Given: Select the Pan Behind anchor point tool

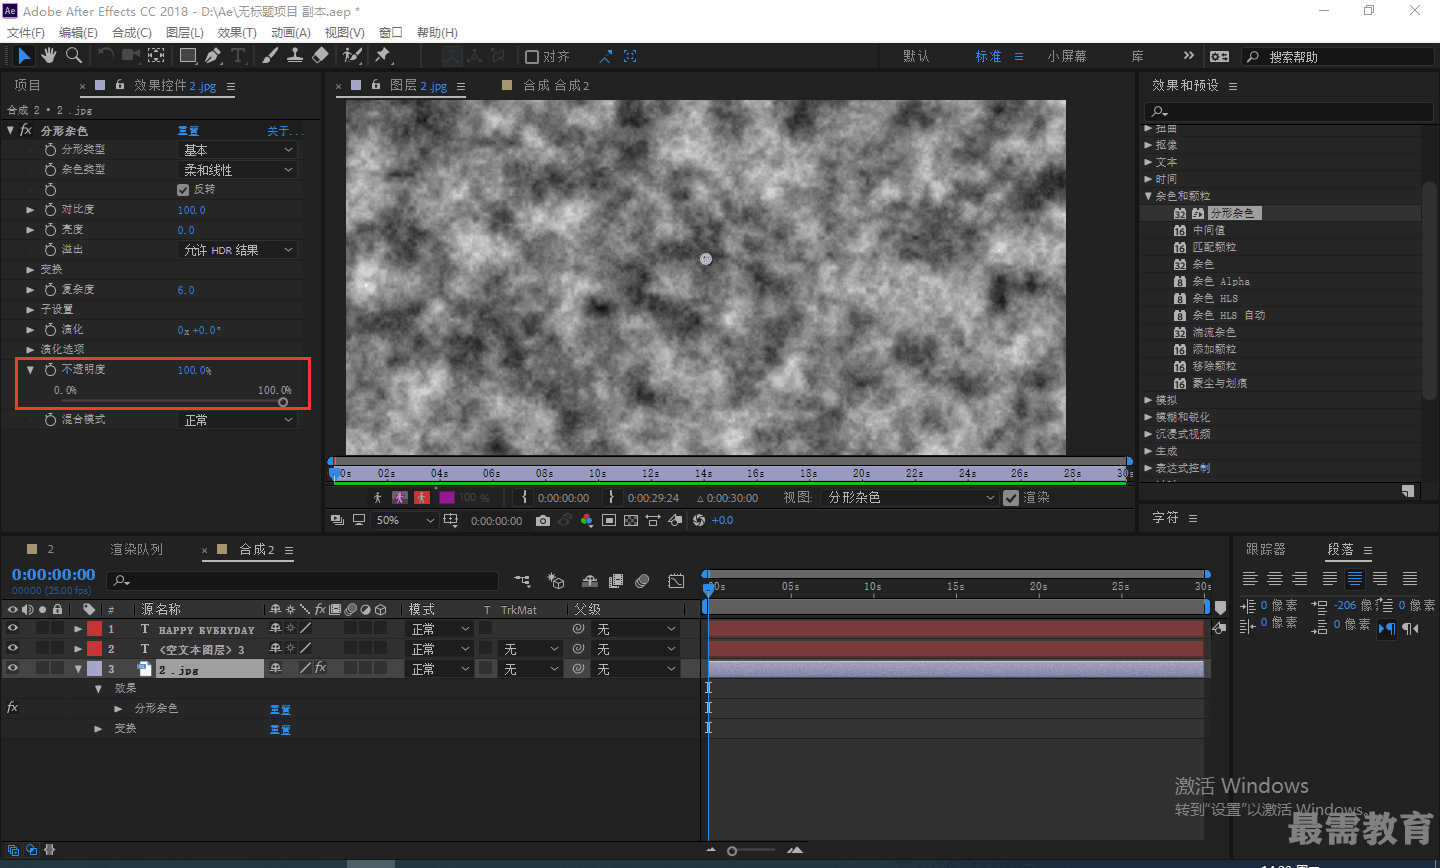Looking at the screenshot, I should point(157,56).
